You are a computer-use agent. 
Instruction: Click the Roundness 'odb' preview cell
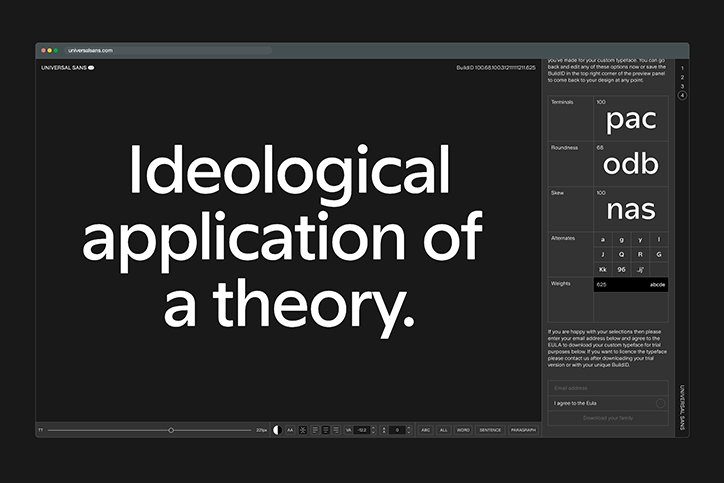[x=631, y=163]
